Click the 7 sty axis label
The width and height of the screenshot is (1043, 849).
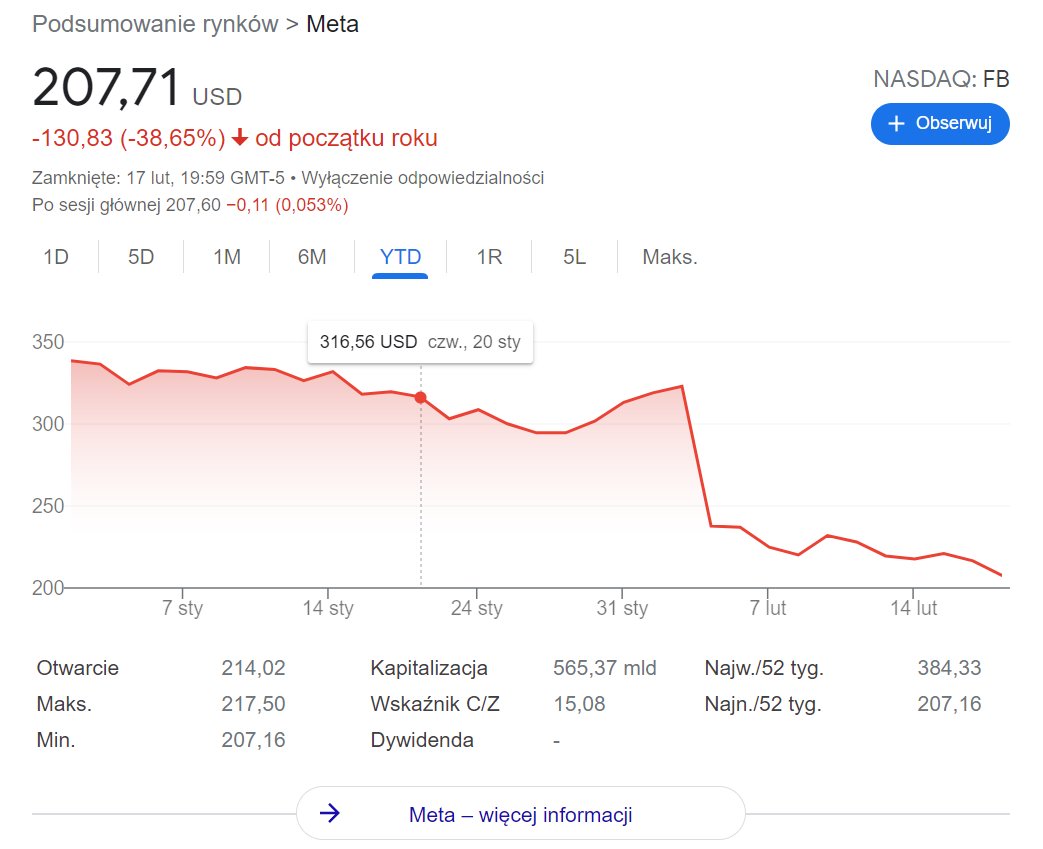(182, 608)
